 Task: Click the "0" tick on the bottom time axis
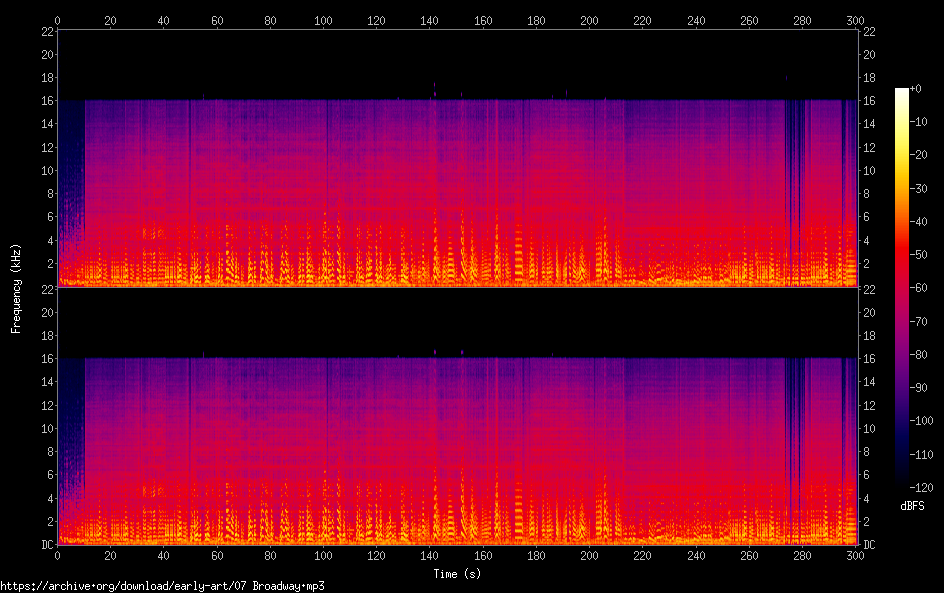(57, 556)
